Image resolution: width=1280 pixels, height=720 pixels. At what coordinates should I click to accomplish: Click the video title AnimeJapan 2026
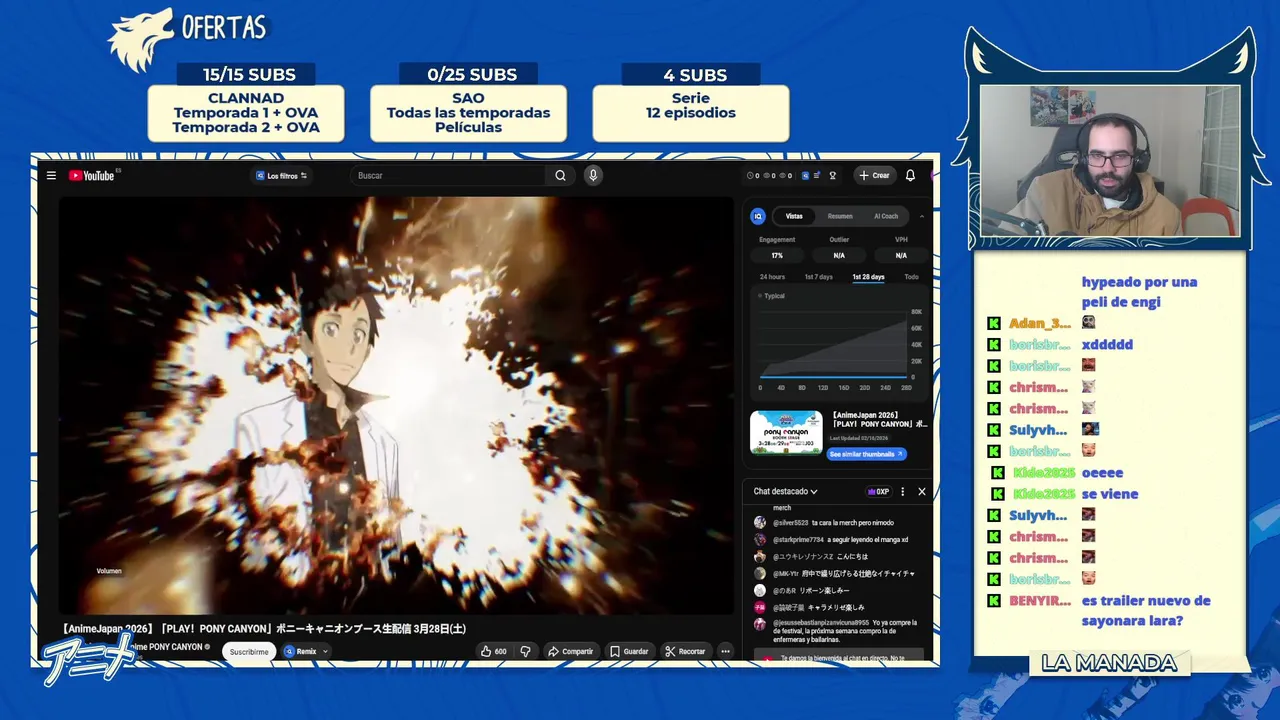point(264,628)
